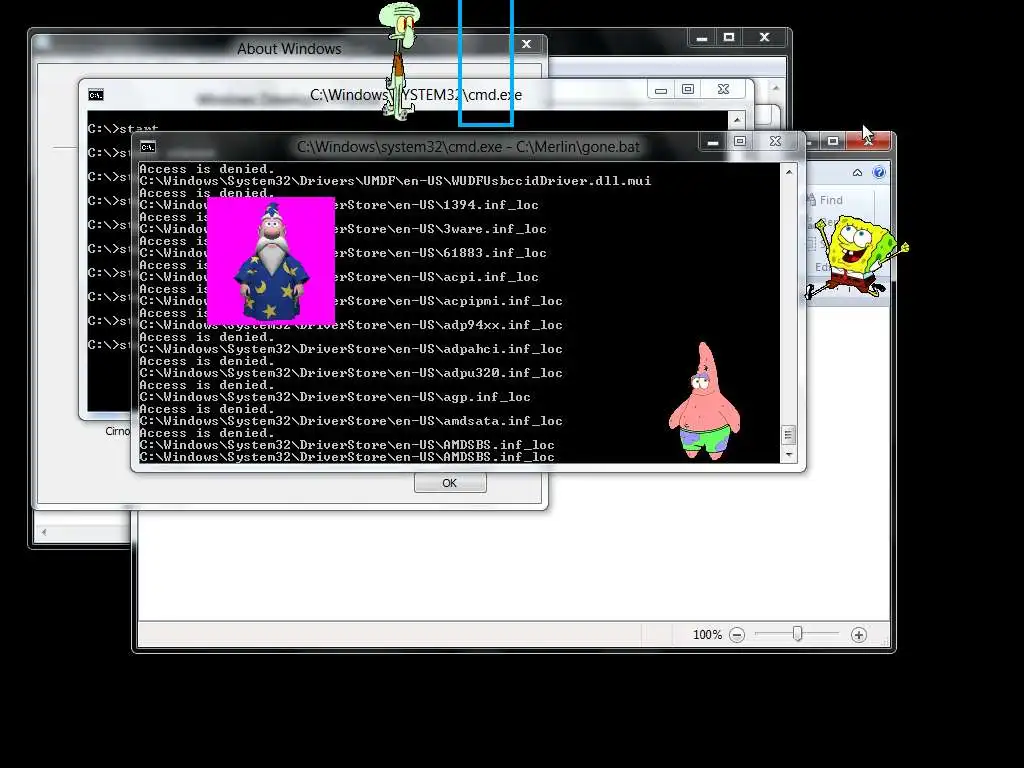Click the Cirno text in About Windows
Viewport: 1024px width, 768px height.
(x=118, y=431)
